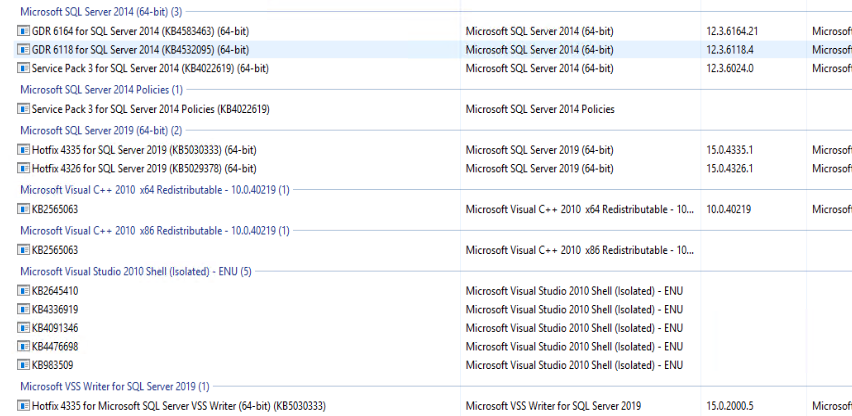This screenshot has width=852, height=416.
Task: Click program cell Visual C++ 2010 x64 Redistributable
Action: 580,209
